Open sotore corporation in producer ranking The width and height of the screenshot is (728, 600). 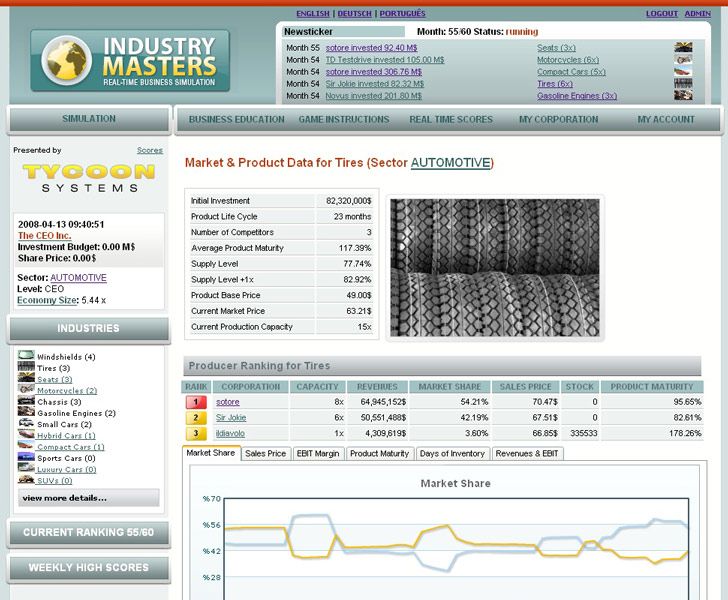coord(228,402)
